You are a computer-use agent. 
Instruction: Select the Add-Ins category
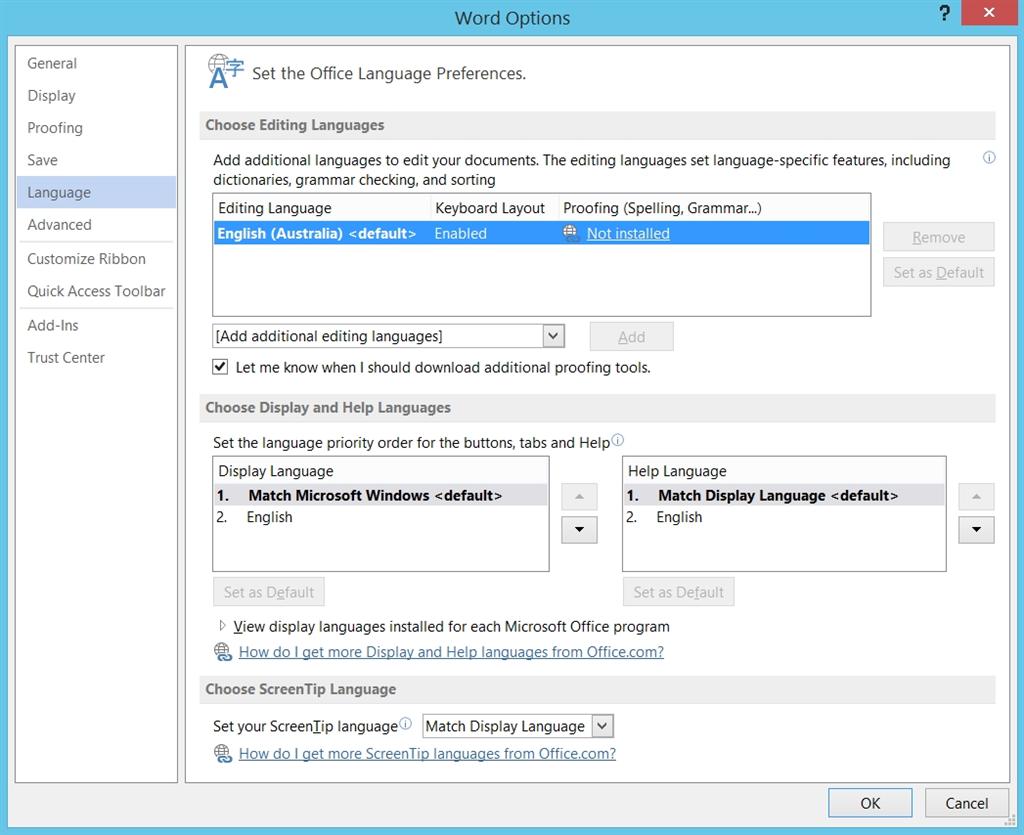coord(97,325)
